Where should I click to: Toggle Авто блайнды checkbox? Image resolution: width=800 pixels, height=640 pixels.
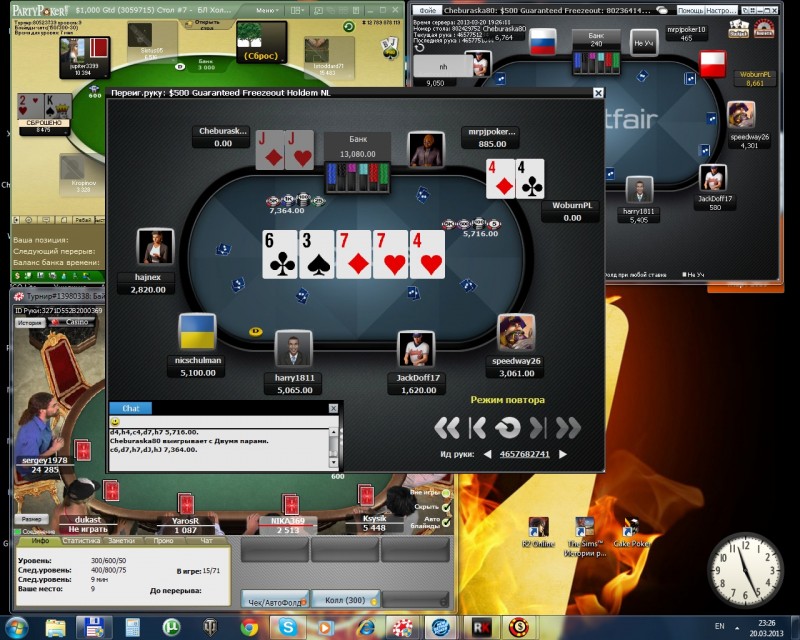click(x=446, y=522)
